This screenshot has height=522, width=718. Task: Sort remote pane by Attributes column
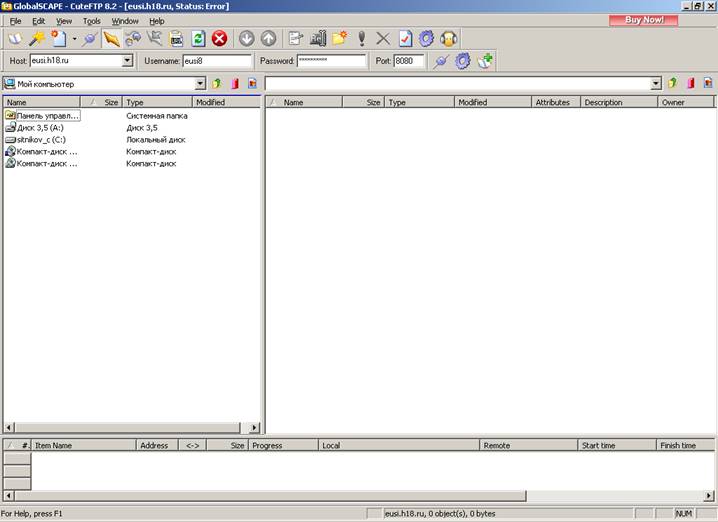tap(555, 102)
